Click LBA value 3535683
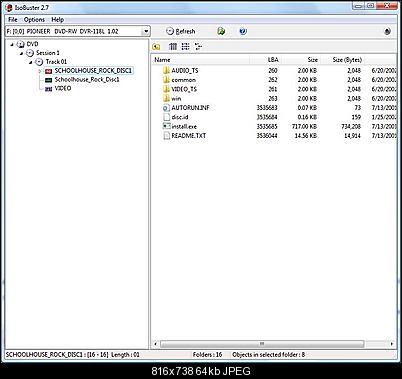This screenshot has width=402, height=379. point(267,108)
